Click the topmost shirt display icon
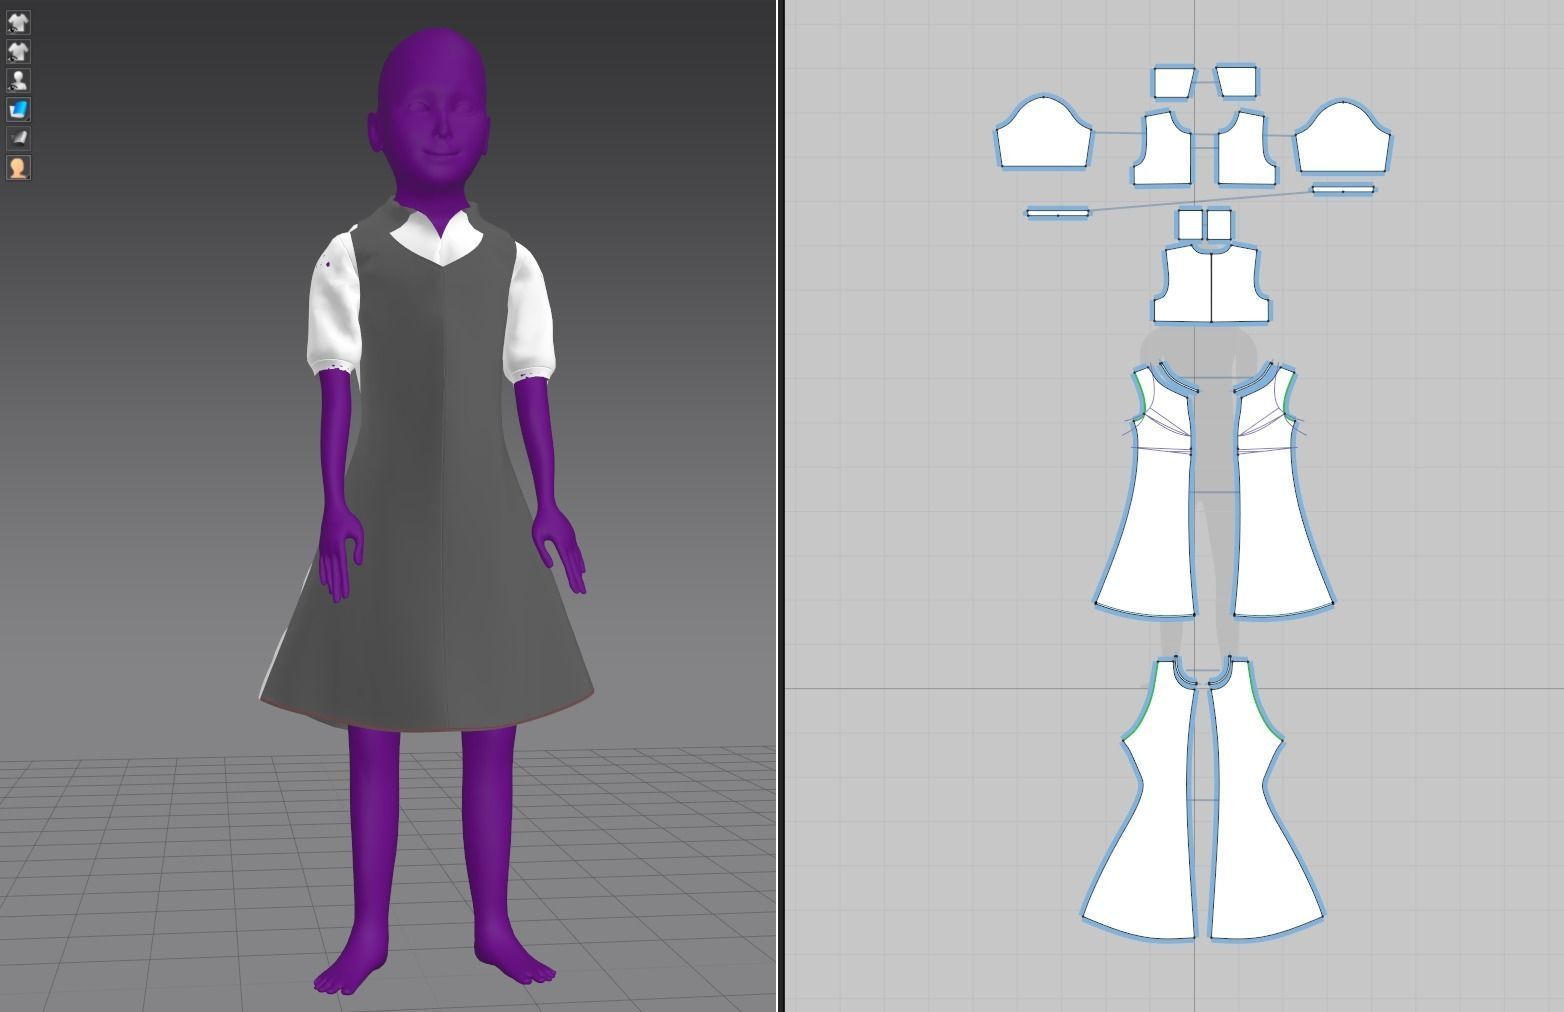1564x1012 pixels. (18, 22)
